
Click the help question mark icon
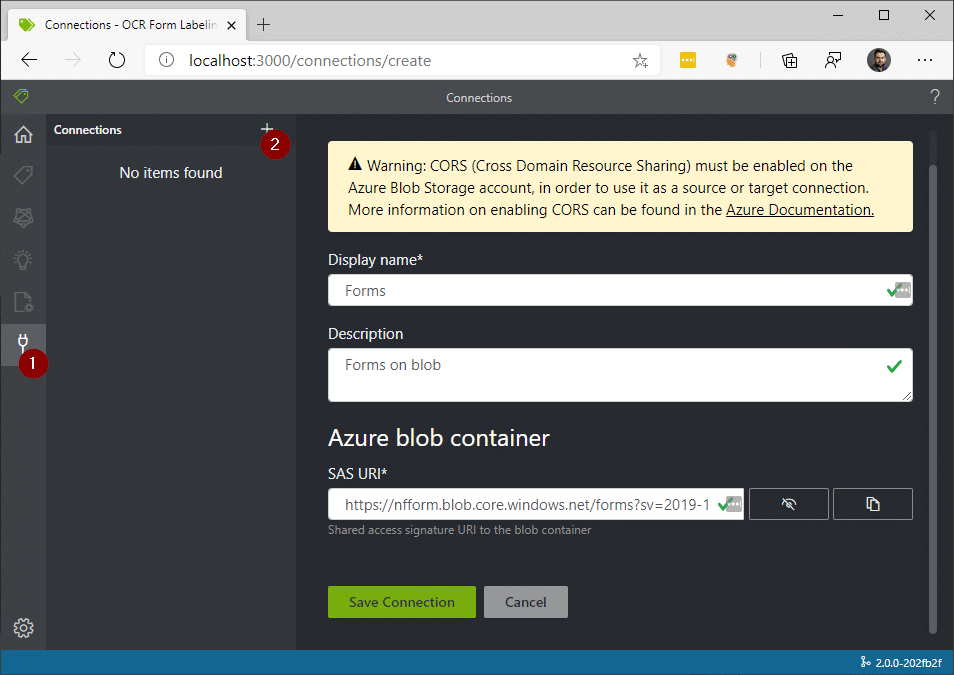pyautogui.click(x=935, y=97)
